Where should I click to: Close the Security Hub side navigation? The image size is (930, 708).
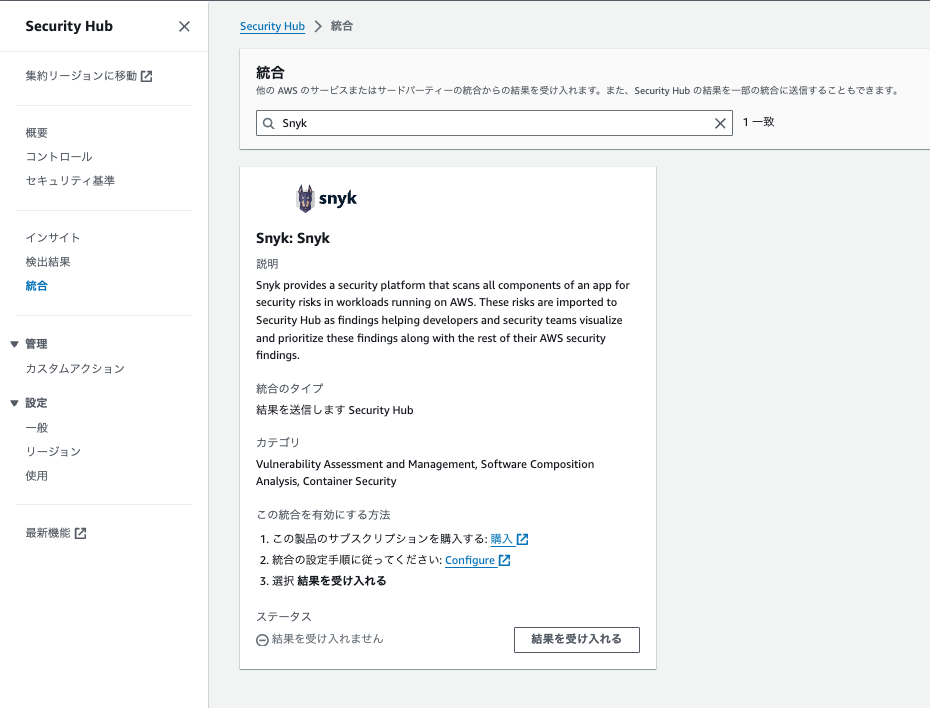[184, 27]
